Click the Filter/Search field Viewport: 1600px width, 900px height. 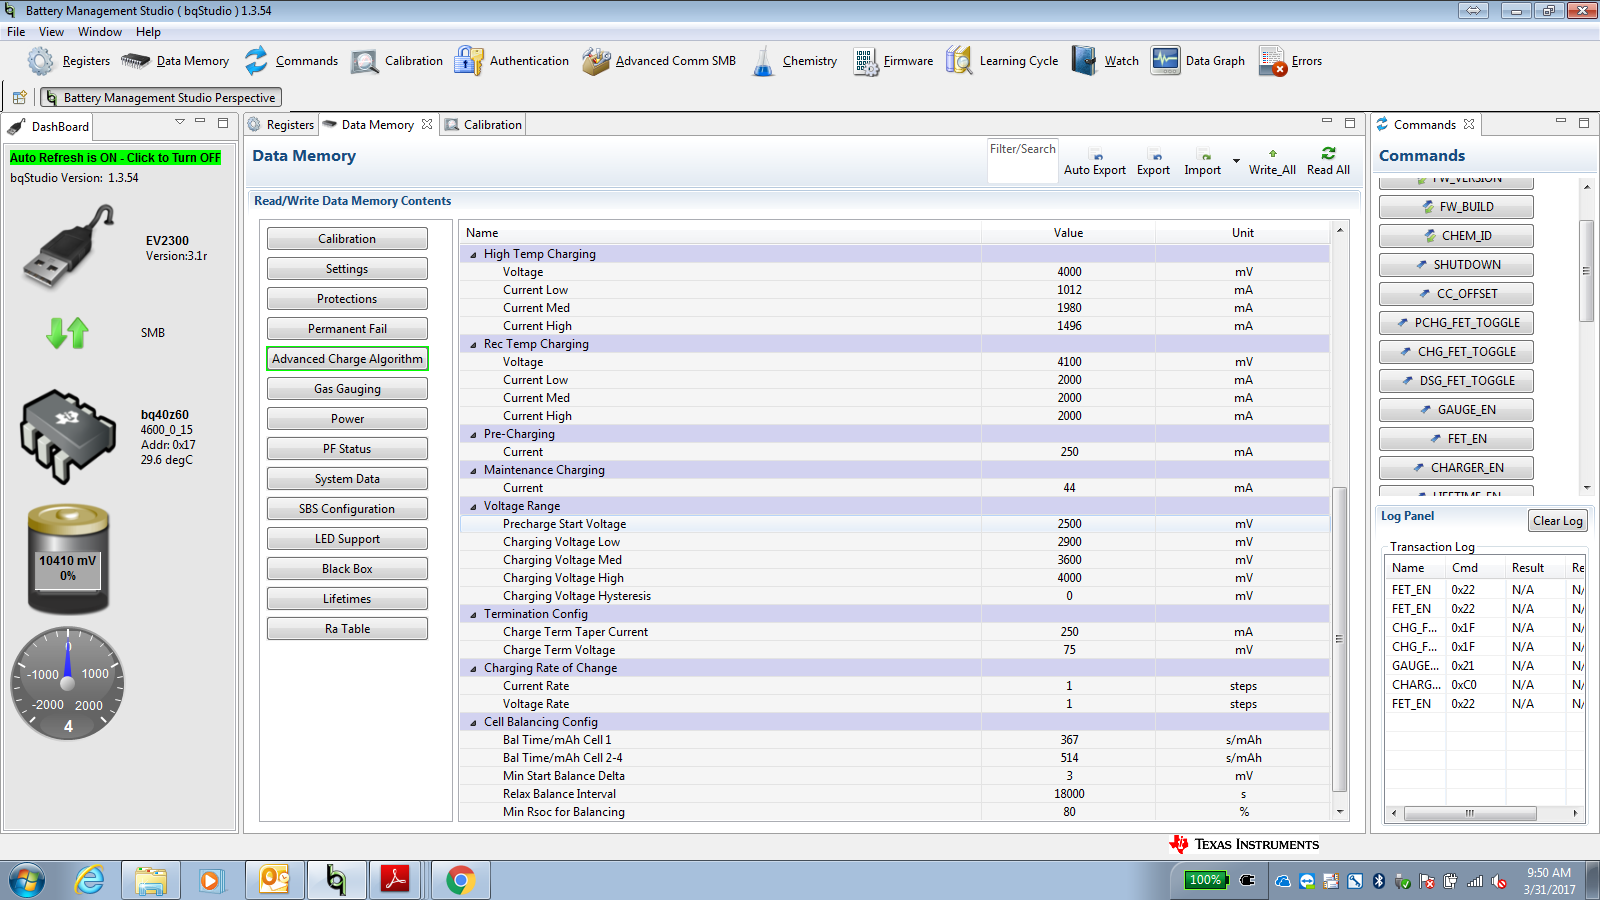tap(1022, 161)
